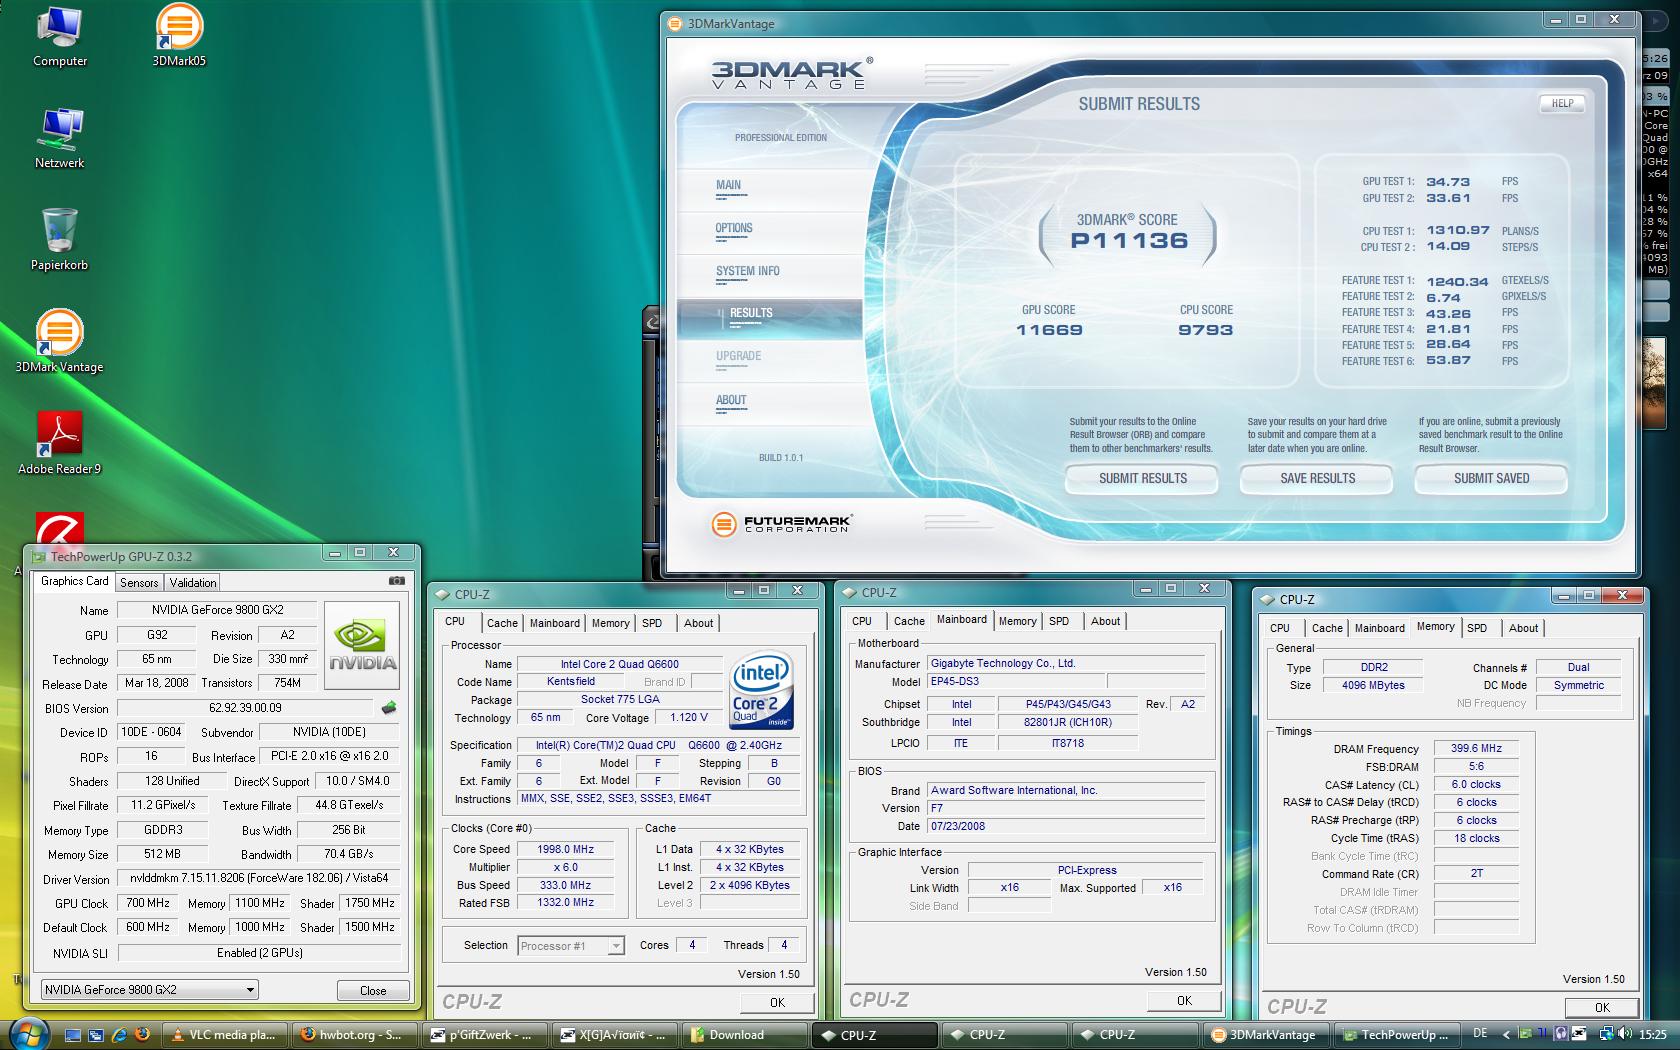The image size is (1680, 1050).
Task: Open About tab in the CPU-Z window showing the Mainboard tab
Action: pos(1105,621)
